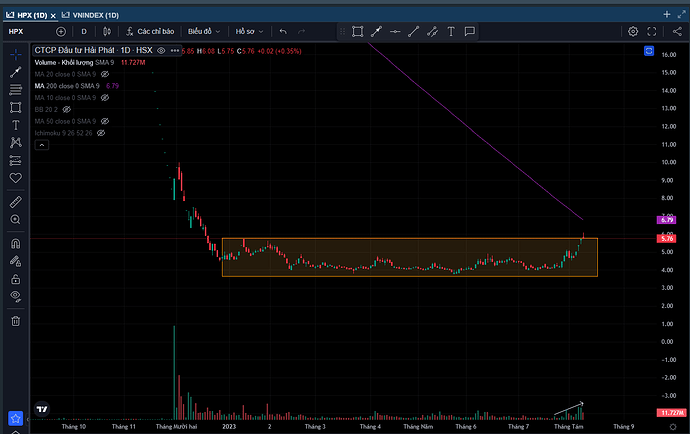
Task: Choose the Text annotation tool in sidebar
Action: 16,125
